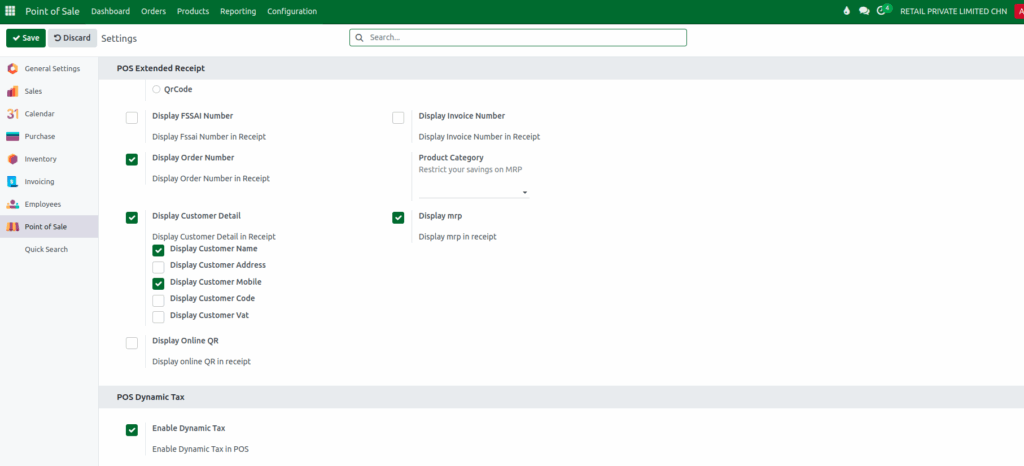Open the Configuration menu
This screenshot has width=1024, height=466.
coord(292,11)
